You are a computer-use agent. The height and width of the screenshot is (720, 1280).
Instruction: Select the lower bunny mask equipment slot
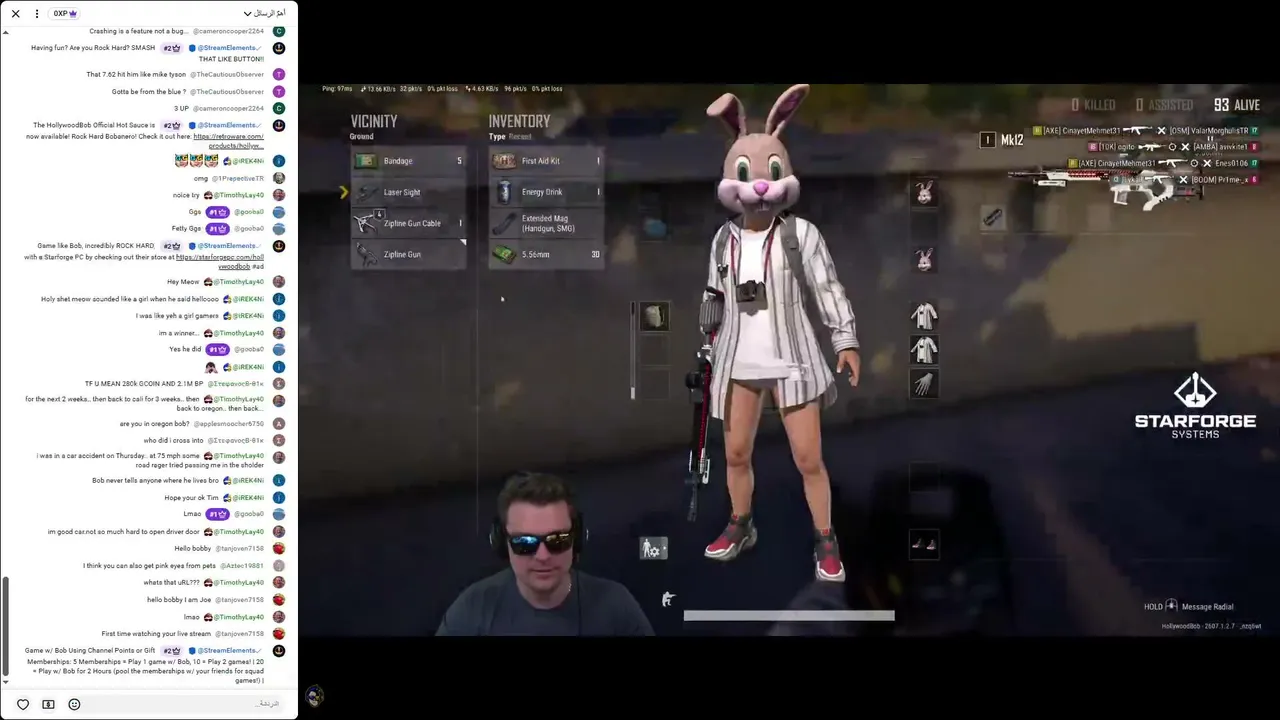(924, 260)
